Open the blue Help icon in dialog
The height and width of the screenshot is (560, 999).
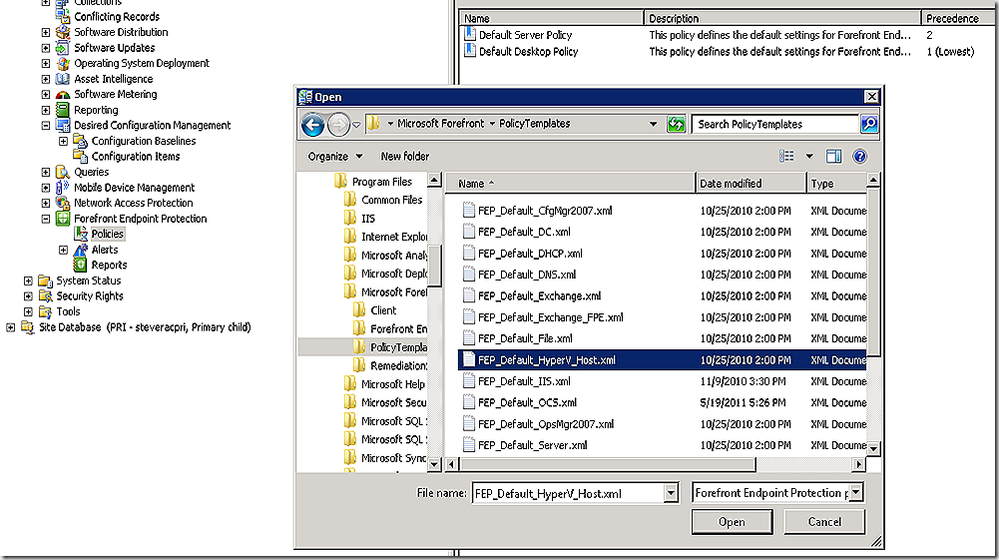859,156
